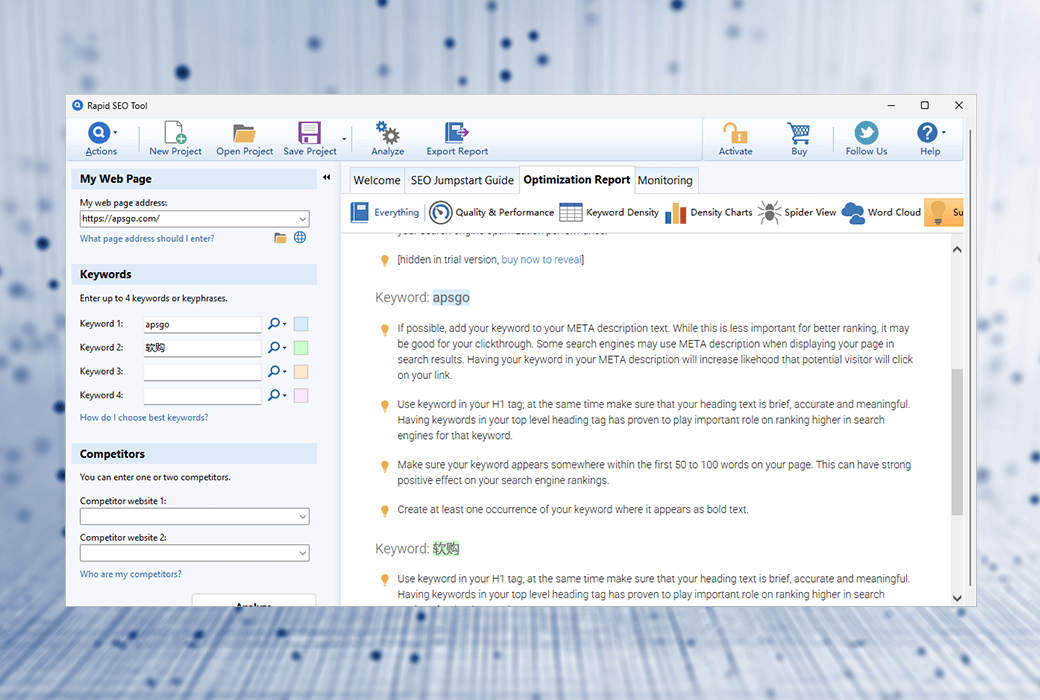Show the Word Cloud view
1040x700 pixels.
pos(881,212)
